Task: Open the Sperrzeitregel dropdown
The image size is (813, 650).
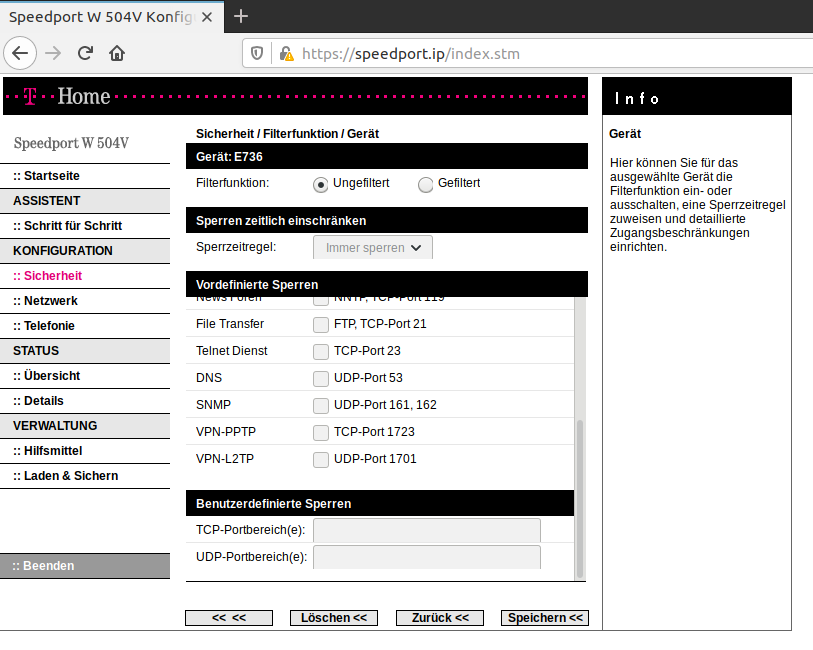Action: click(x=373, y=248)
